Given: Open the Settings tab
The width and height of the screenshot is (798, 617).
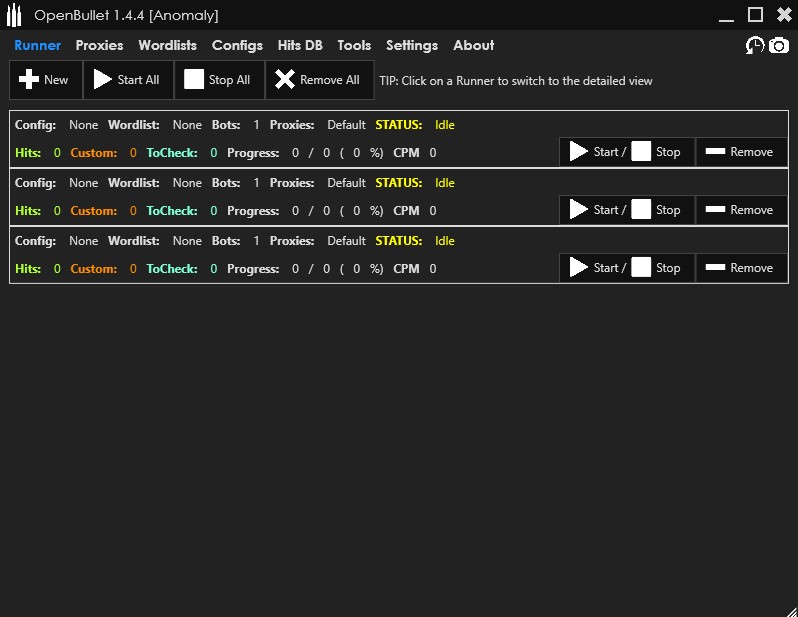Looking at the screenshot, I should pos(412,45).
